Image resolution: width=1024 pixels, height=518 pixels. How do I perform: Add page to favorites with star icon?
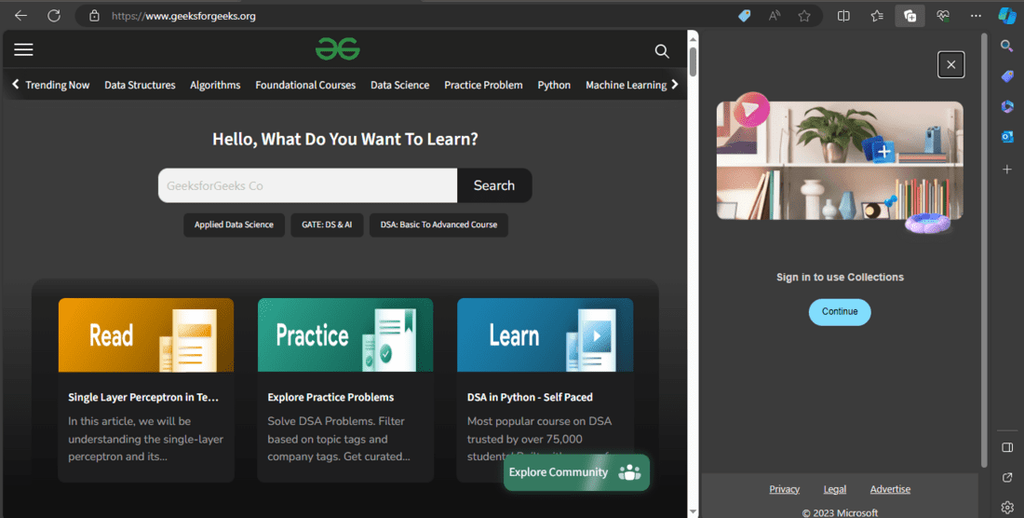point(805,16)
